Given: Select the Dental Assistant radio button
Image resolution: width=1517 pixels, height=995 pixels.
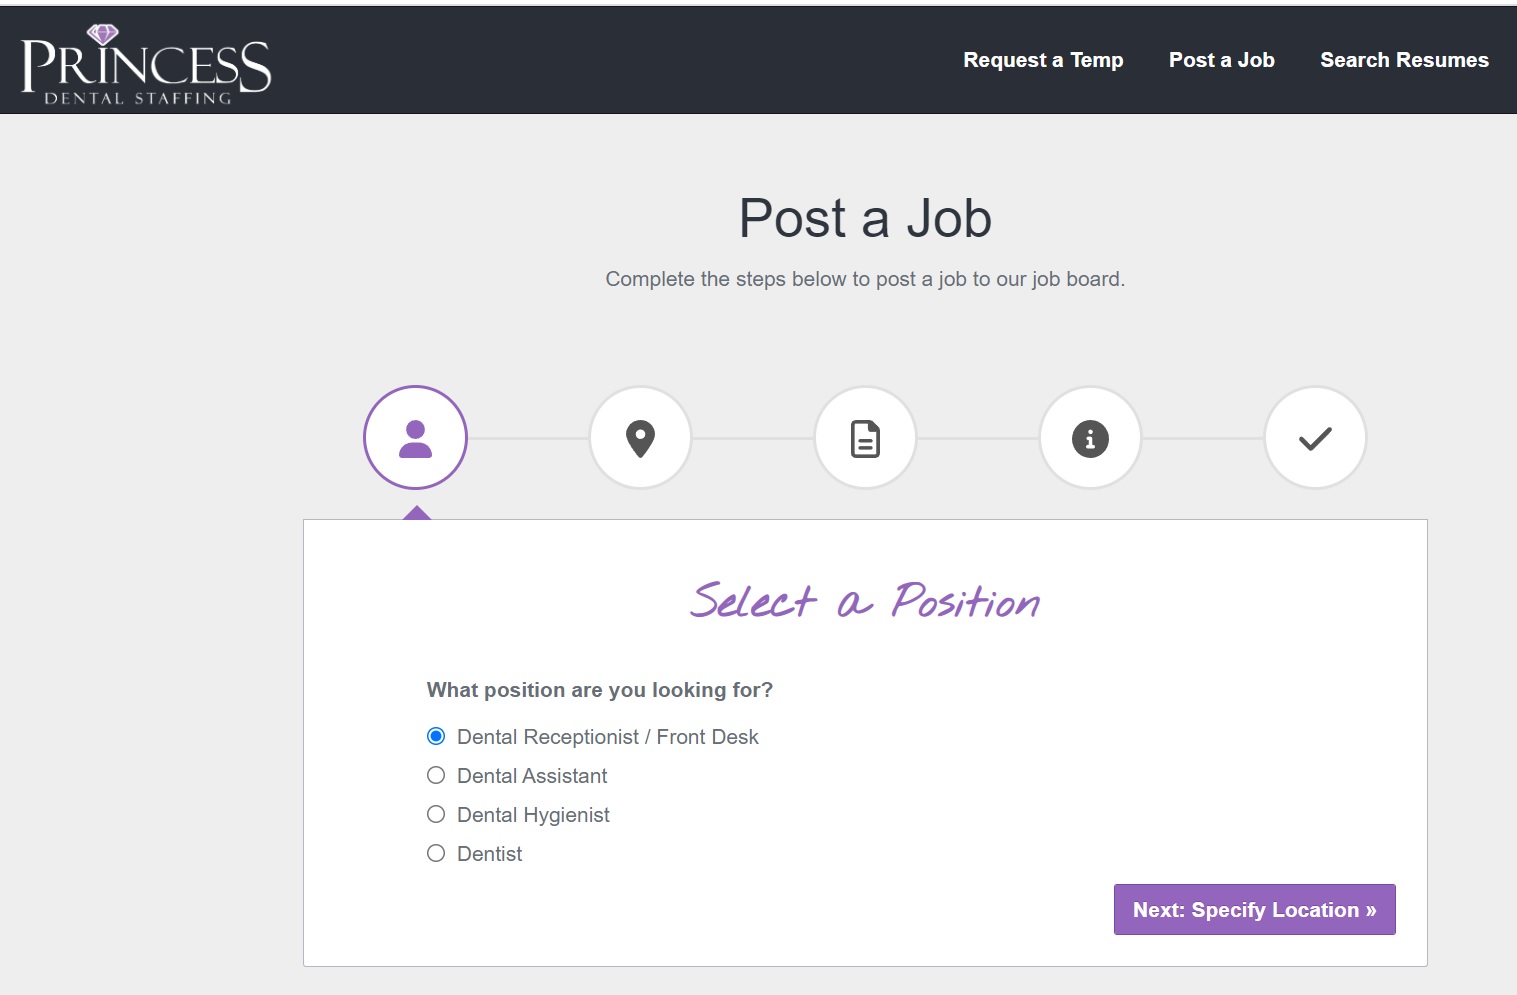Looking at the screenshot, I should click(x=436, y=776).
